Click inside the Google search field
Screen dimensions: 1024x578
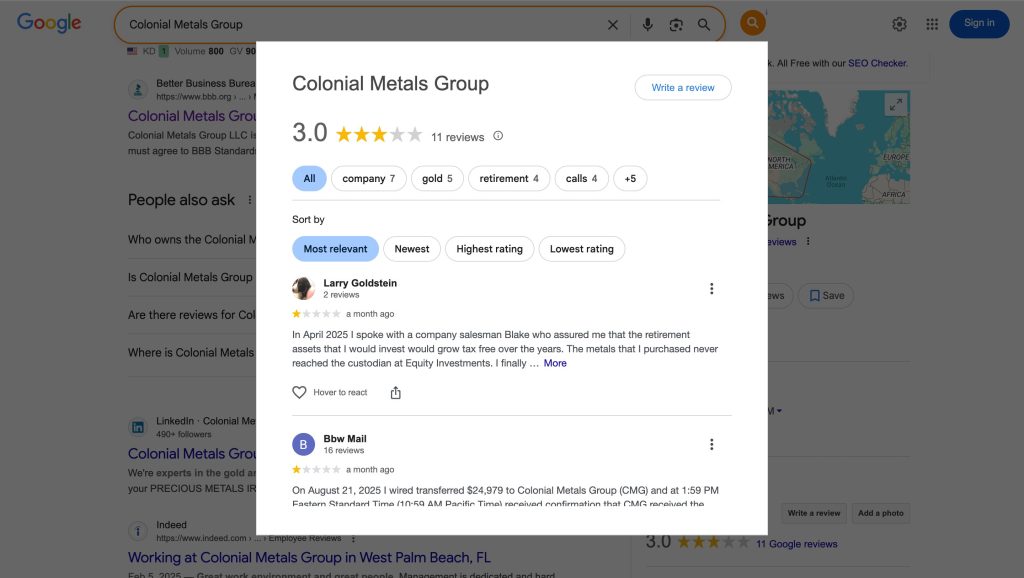pyautogui.click(x=360, y=25)
